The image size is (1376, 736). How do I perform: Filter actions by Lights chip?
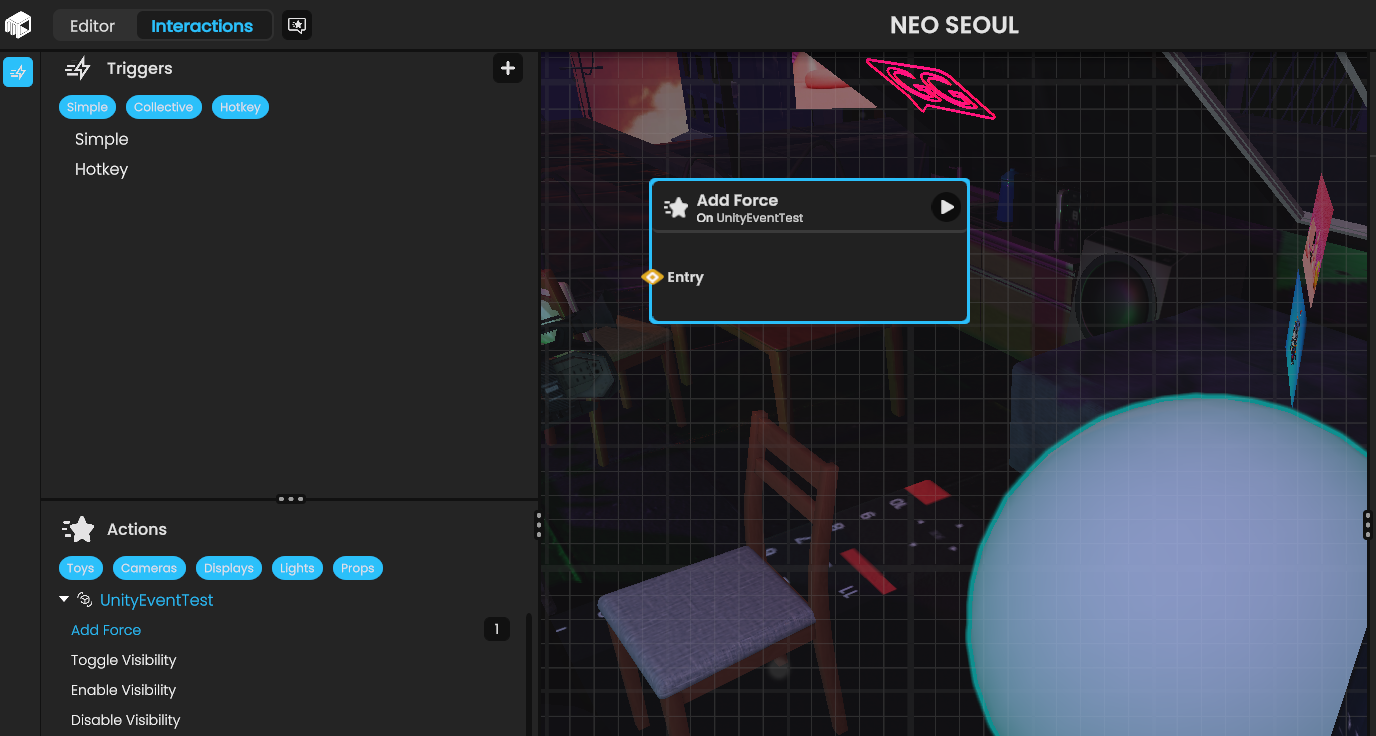pyautogui.click(x=297, y=568)
